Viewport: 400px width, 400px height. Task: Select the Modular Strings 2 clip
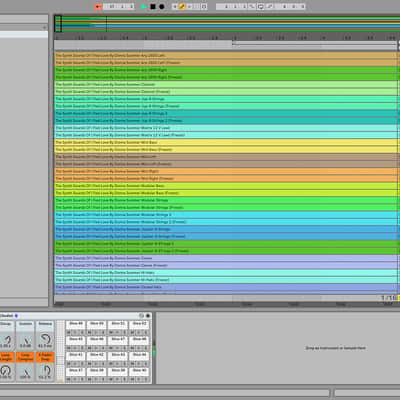pyautogui.click(x=226, y=215)
